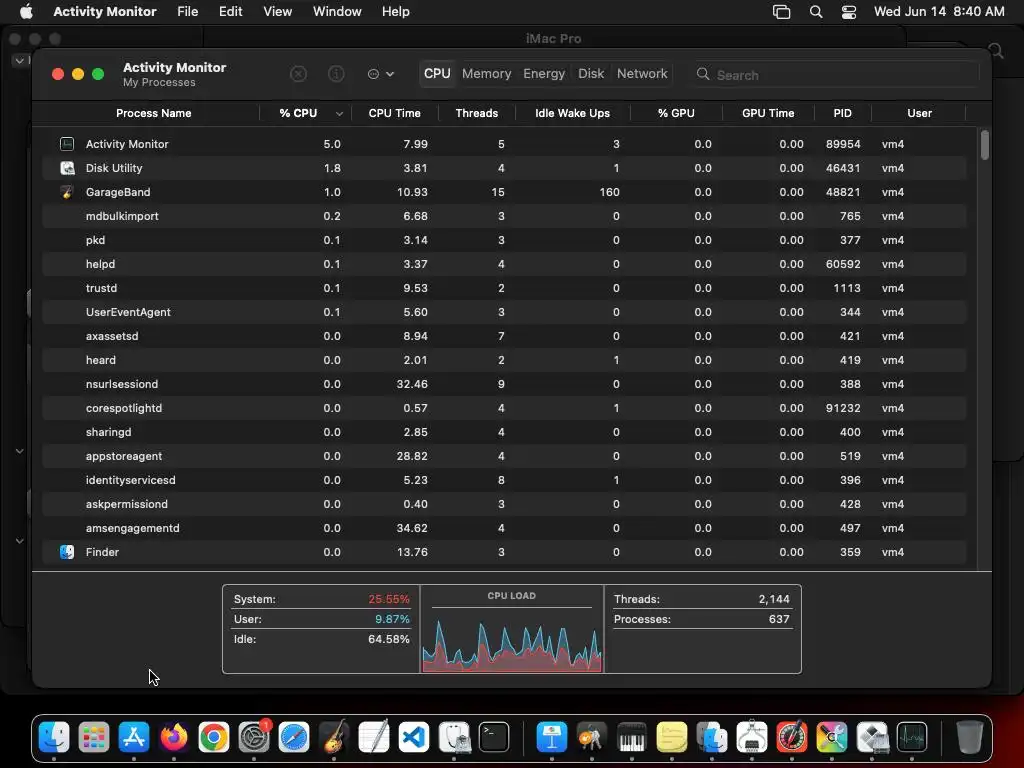The width and height of the screenshot is (1024, 768).
Task: Open Spotlight search in the menu bar
Action: pos(816,12)
